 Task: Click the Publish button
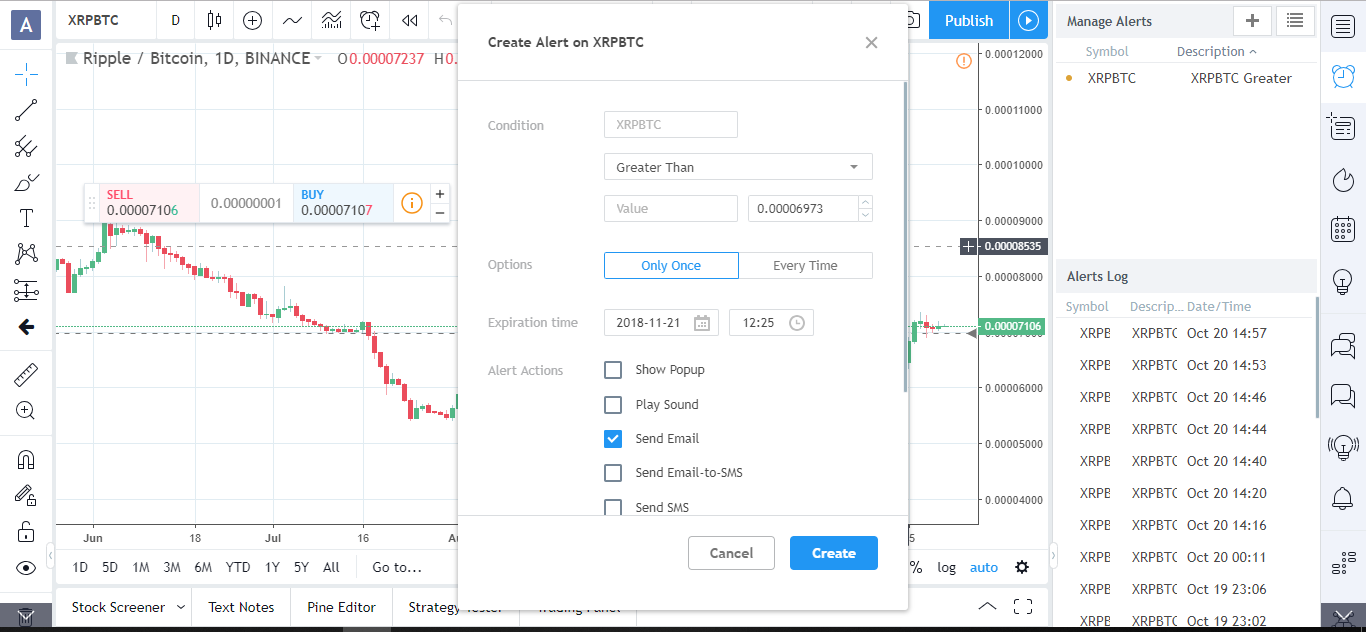[x=968, y=20]
